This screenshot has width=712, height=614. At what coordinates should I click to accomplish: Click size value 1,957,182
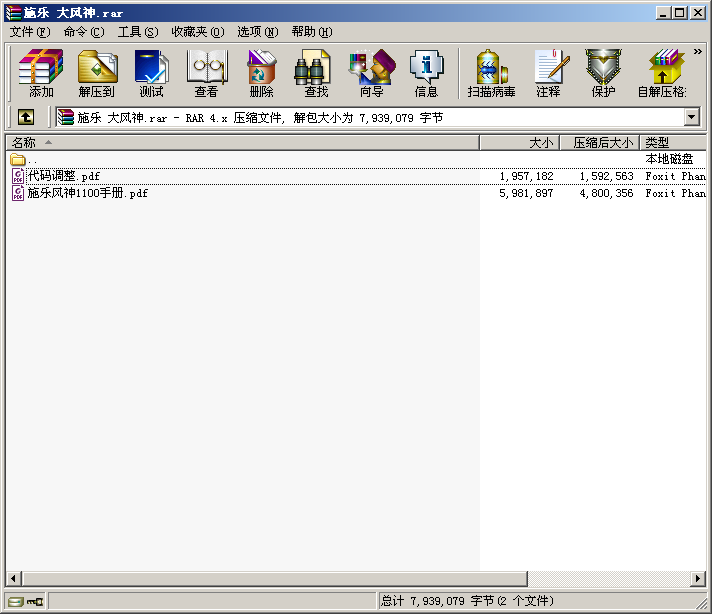click(x=526, y=176)
